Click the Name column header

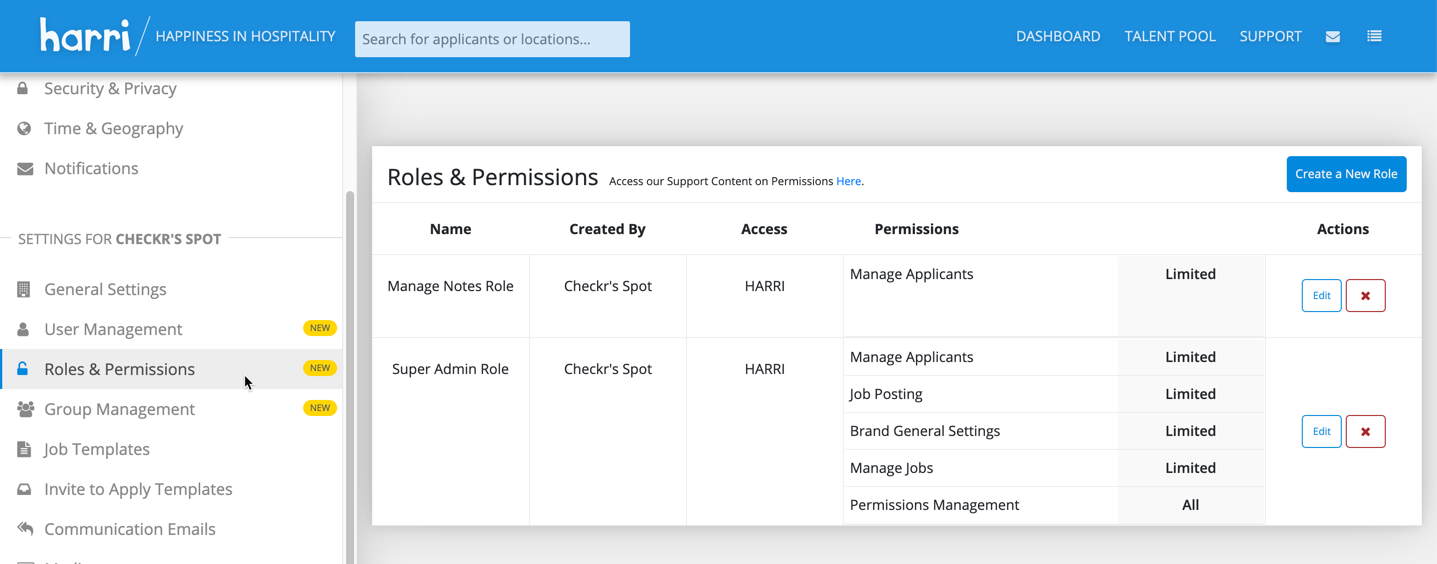click(450, 229)
